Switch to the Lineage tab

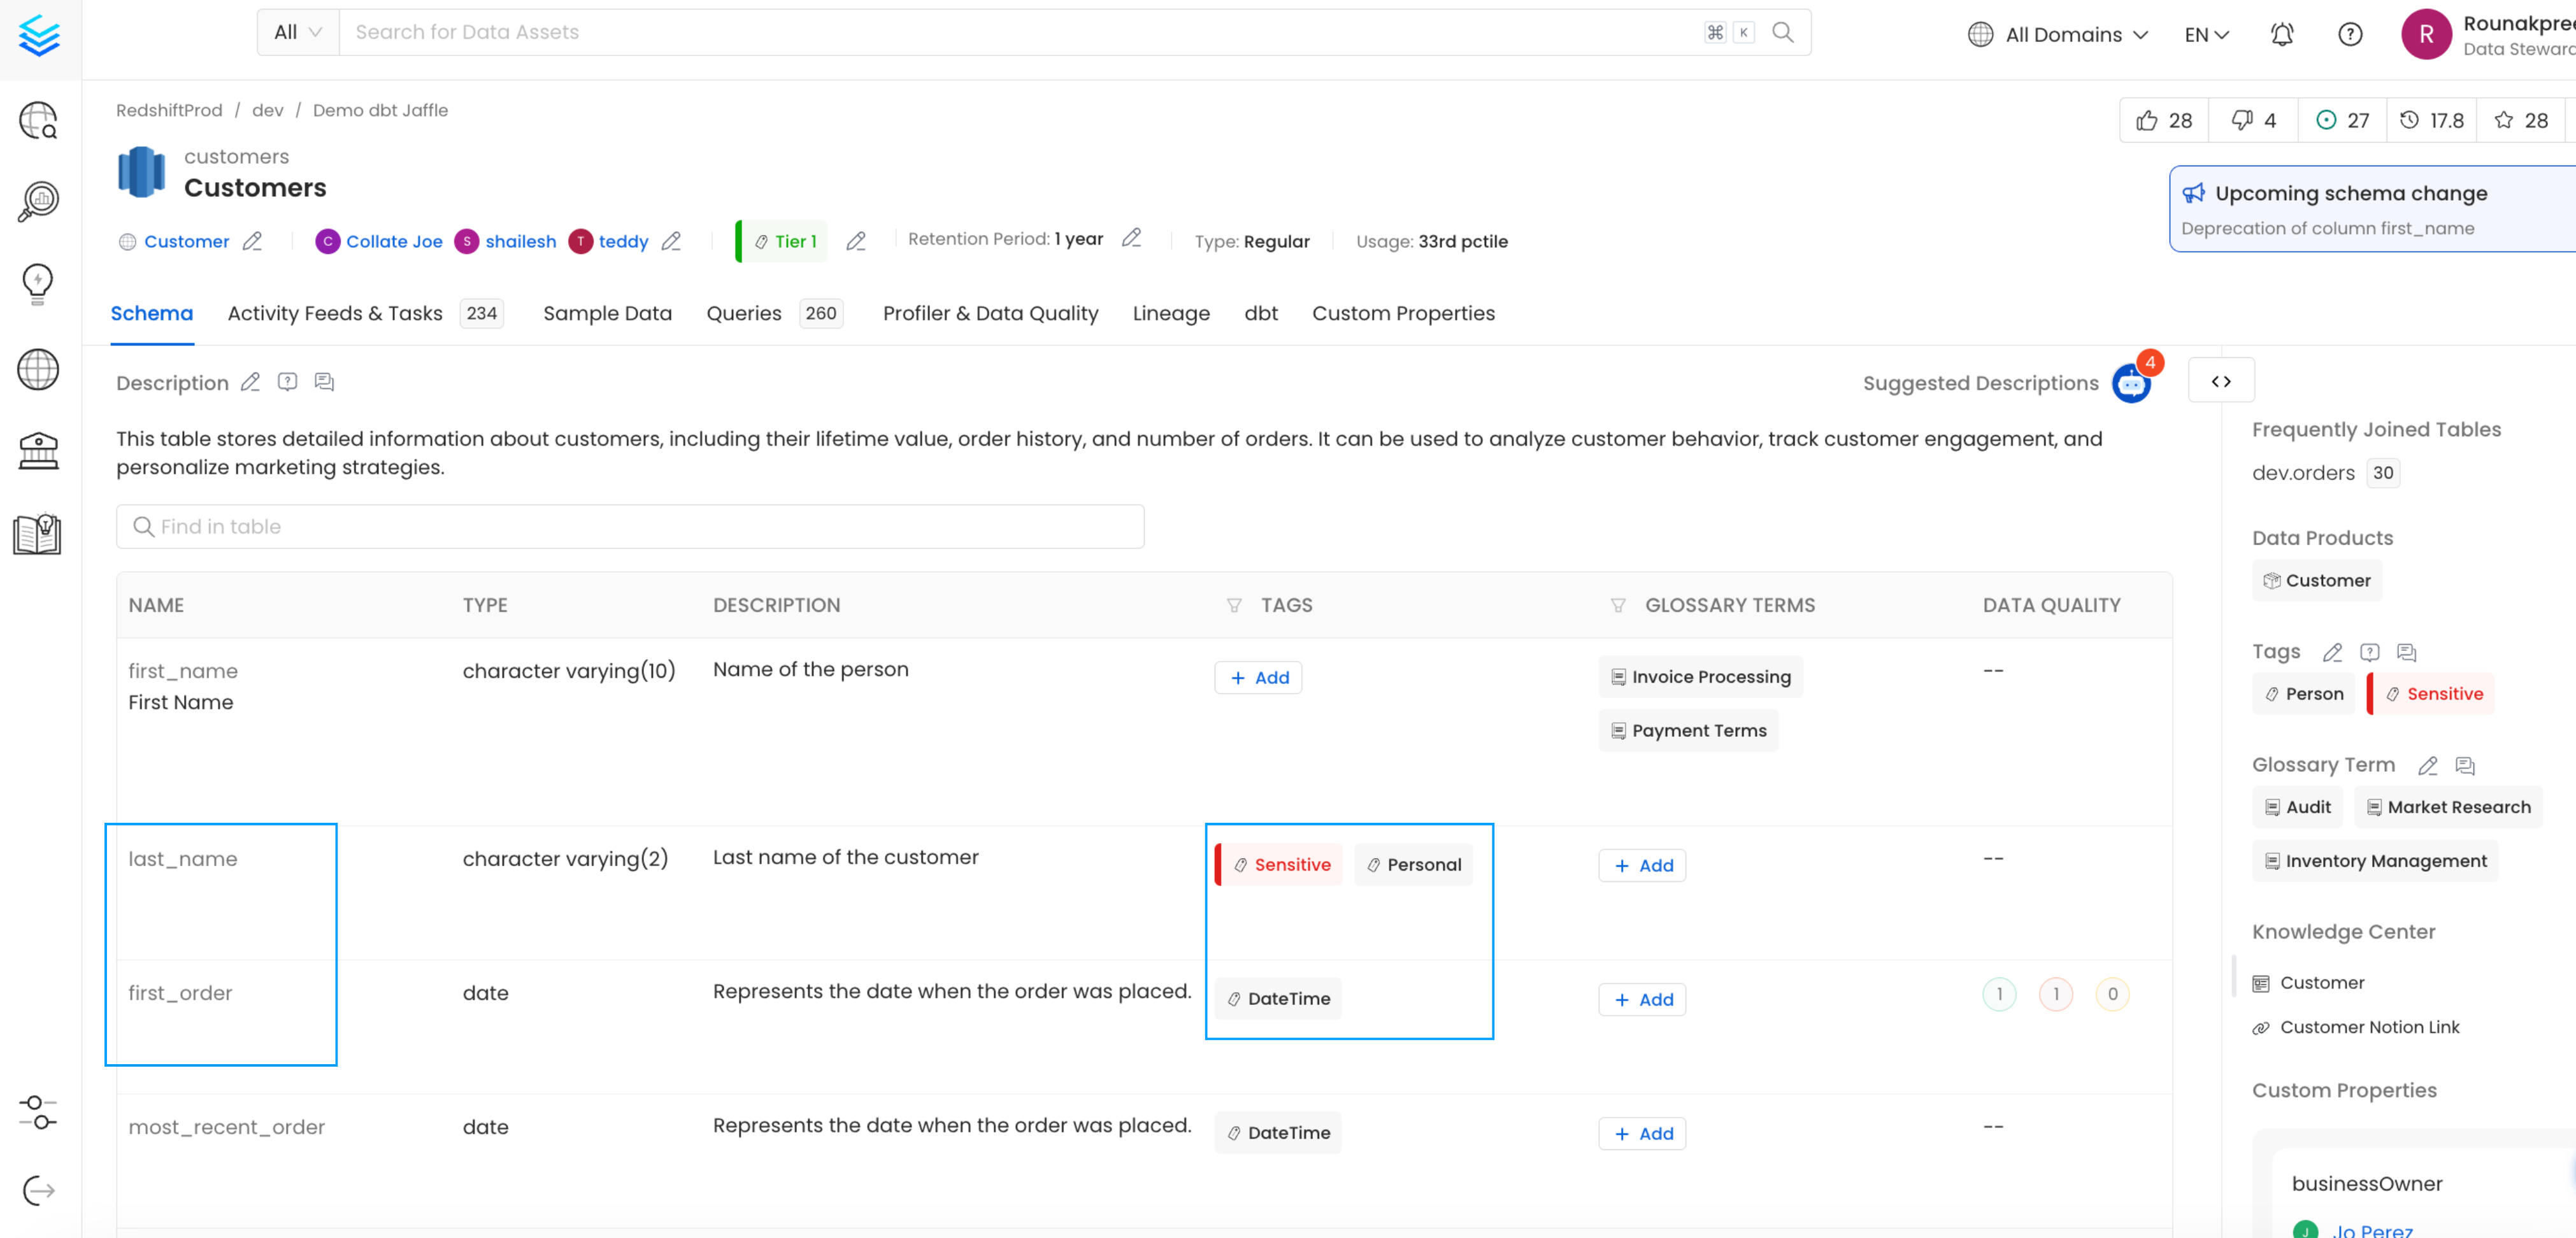(1171, 313)
